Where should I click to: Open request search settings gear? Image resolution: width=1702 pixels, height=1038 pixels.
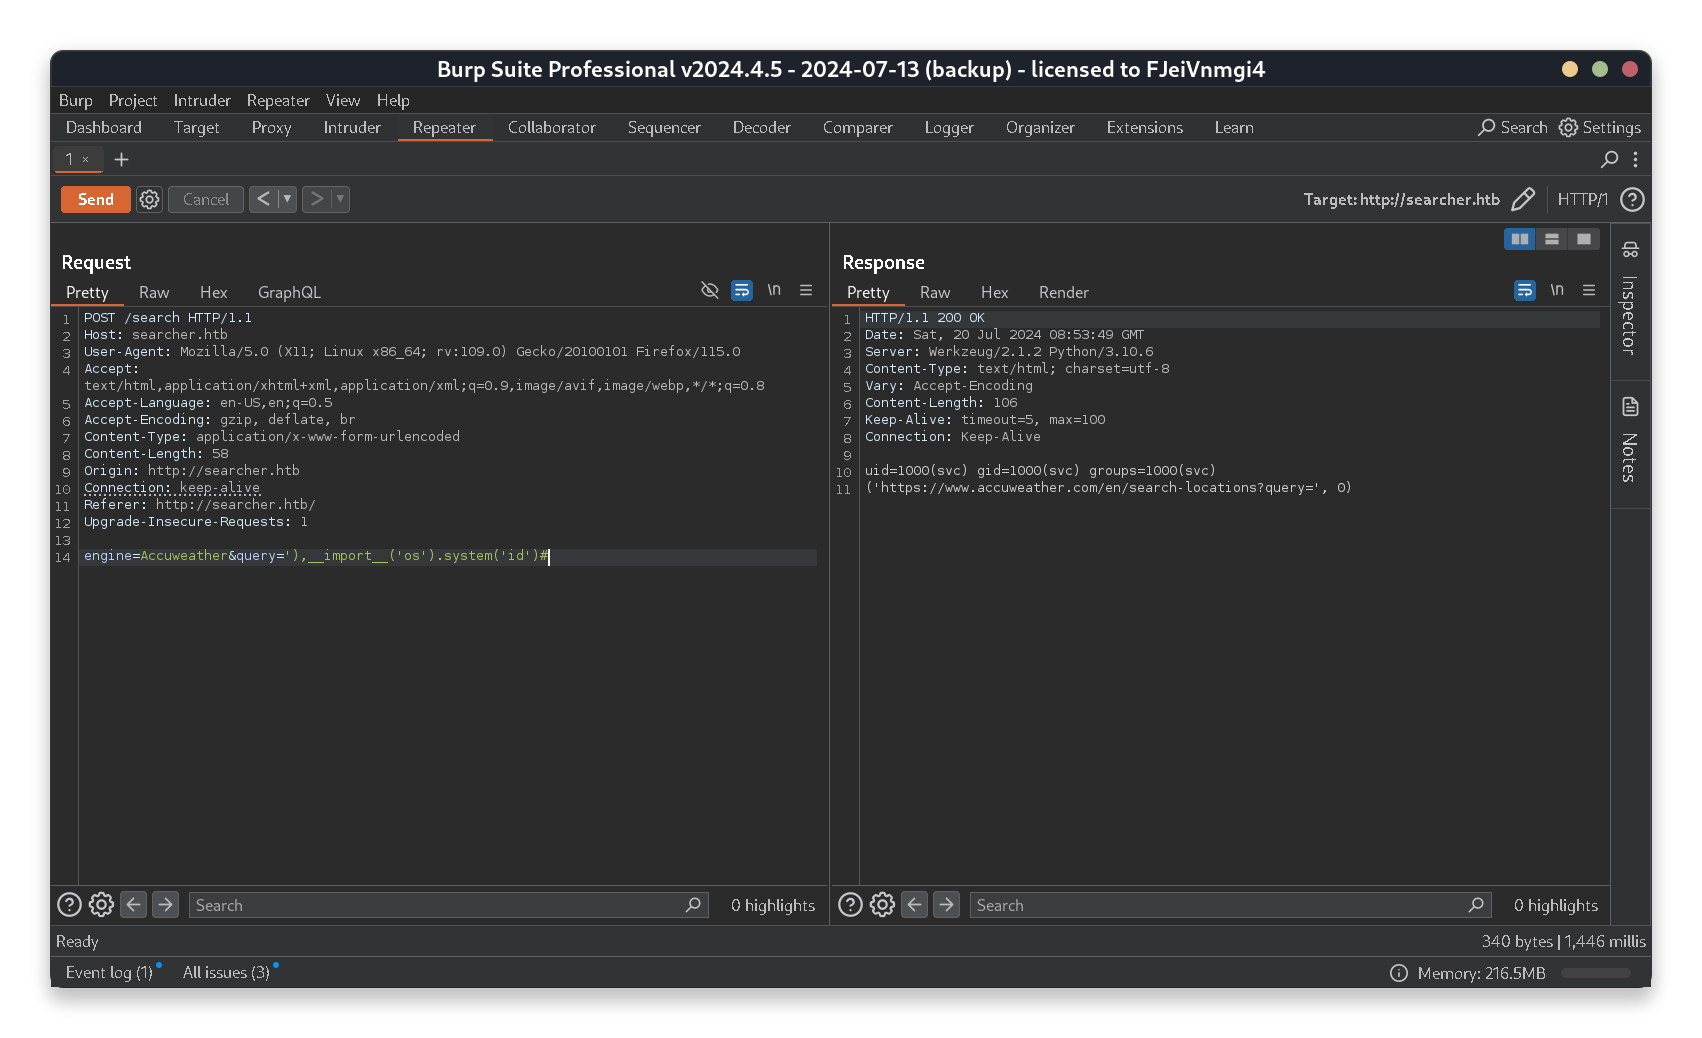tap(101, 905)
